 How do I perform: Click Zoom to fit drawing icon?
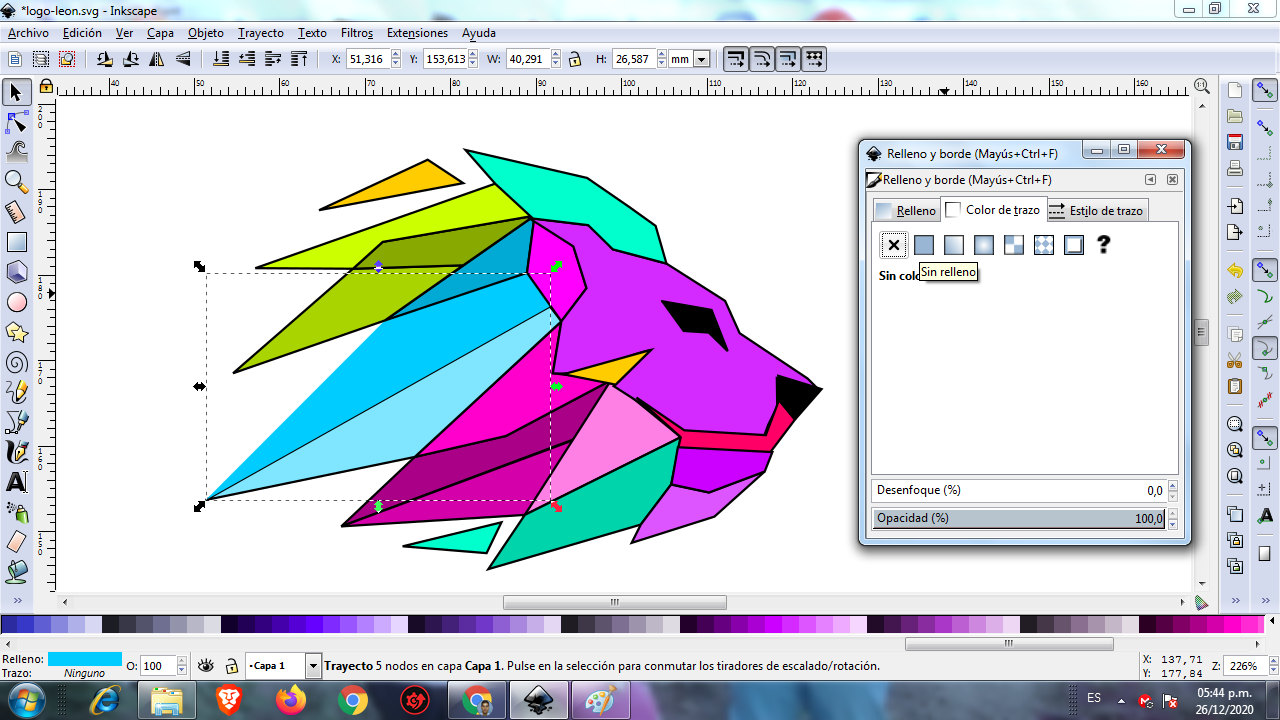click(1235, 450)
